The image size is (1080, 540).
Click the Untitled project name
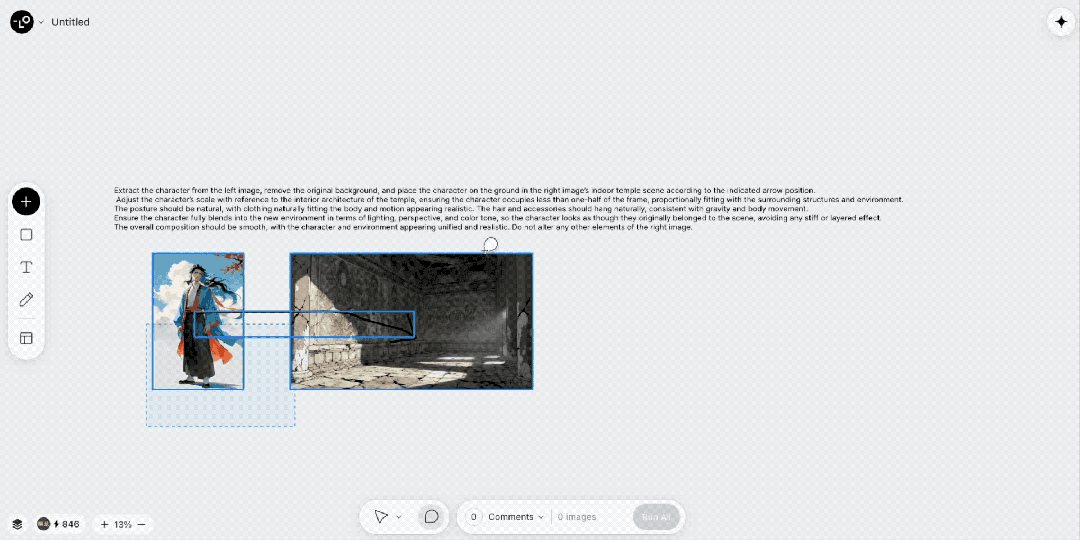pos(70,22)
